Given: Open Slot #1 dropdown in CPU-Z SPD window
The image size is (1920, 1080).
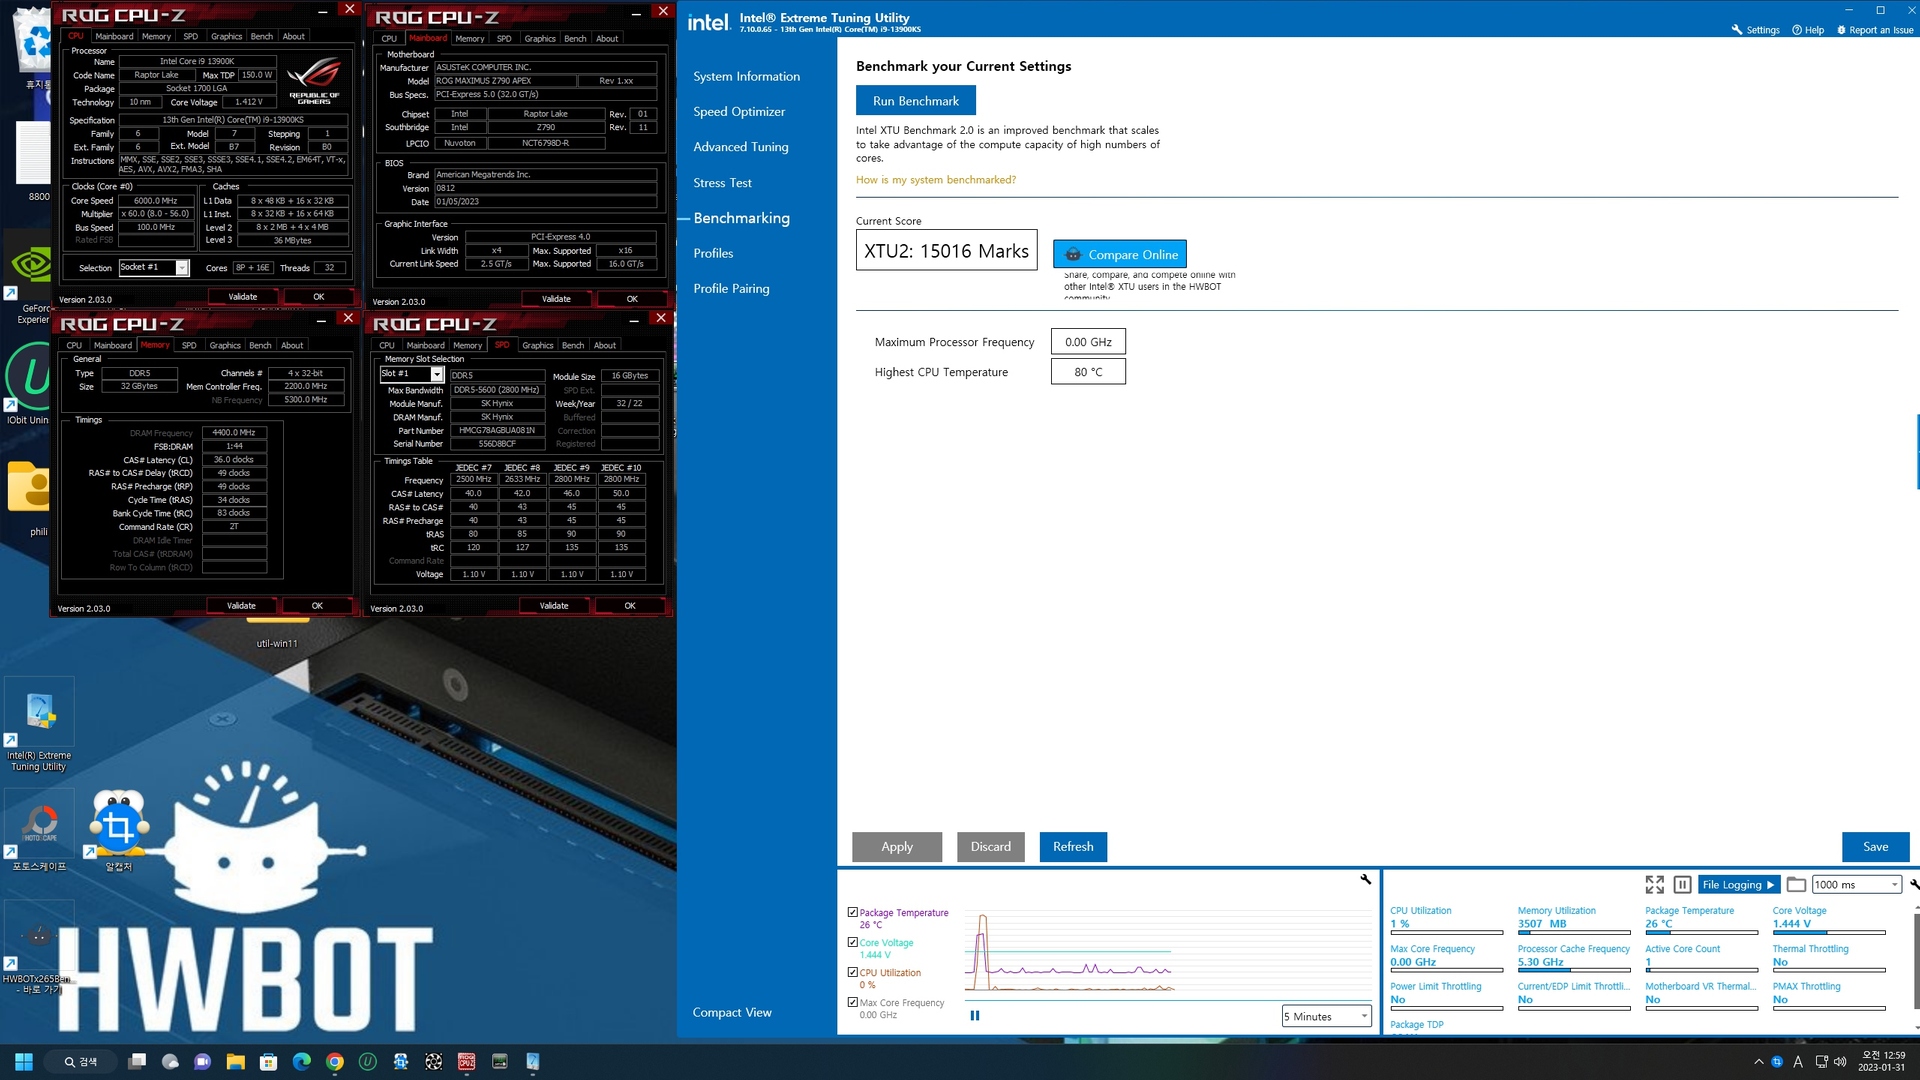Looking at the screenshot, I should pos(411,374).
